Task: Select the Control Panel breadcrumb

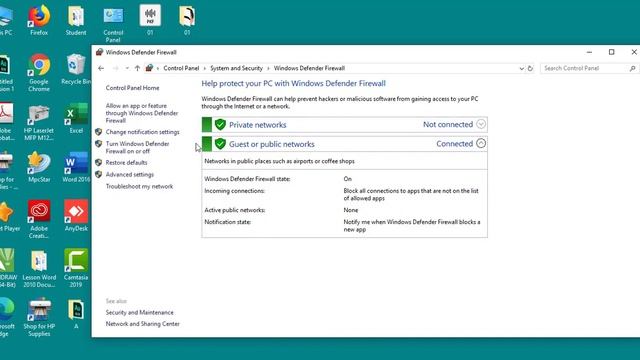Action: click(x=181, y=68)
